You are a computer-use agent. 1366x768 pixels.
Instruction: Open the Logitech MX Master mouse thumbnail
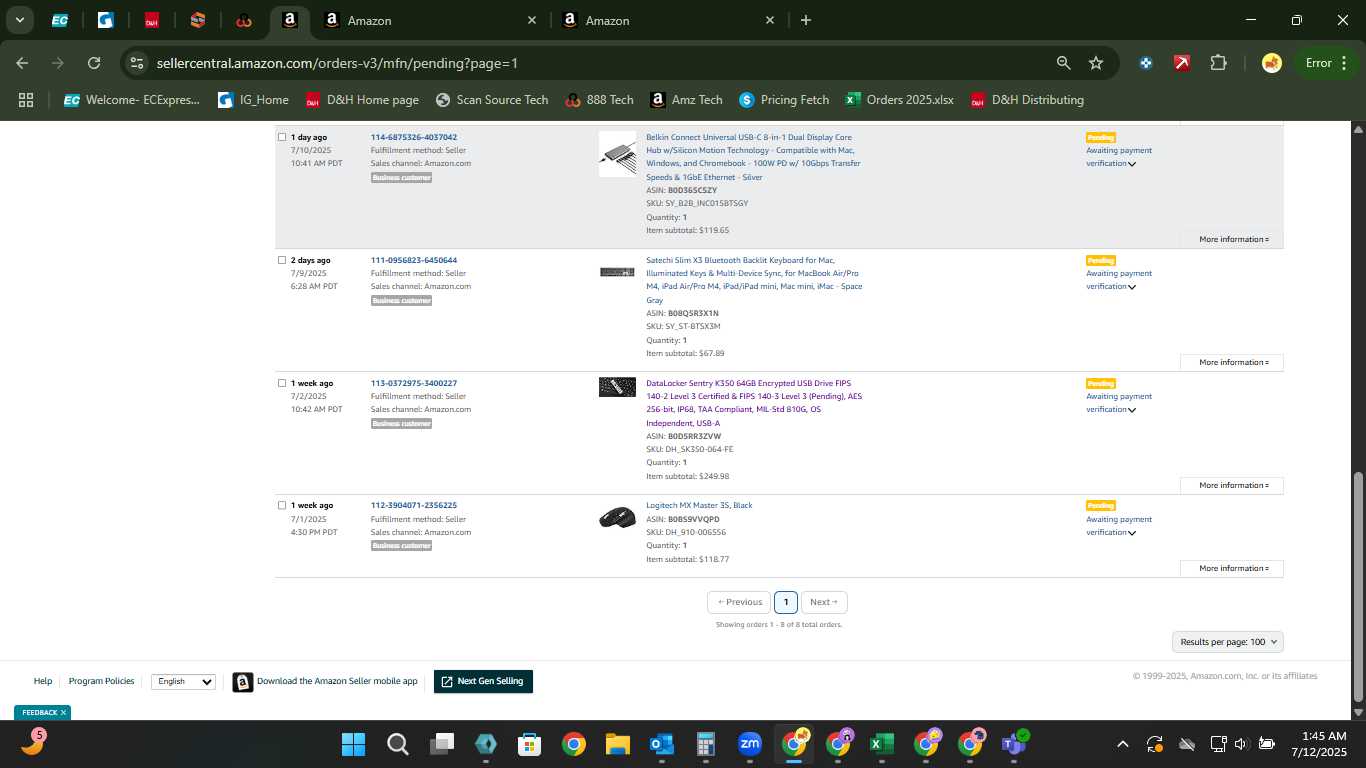pos(617,518)
